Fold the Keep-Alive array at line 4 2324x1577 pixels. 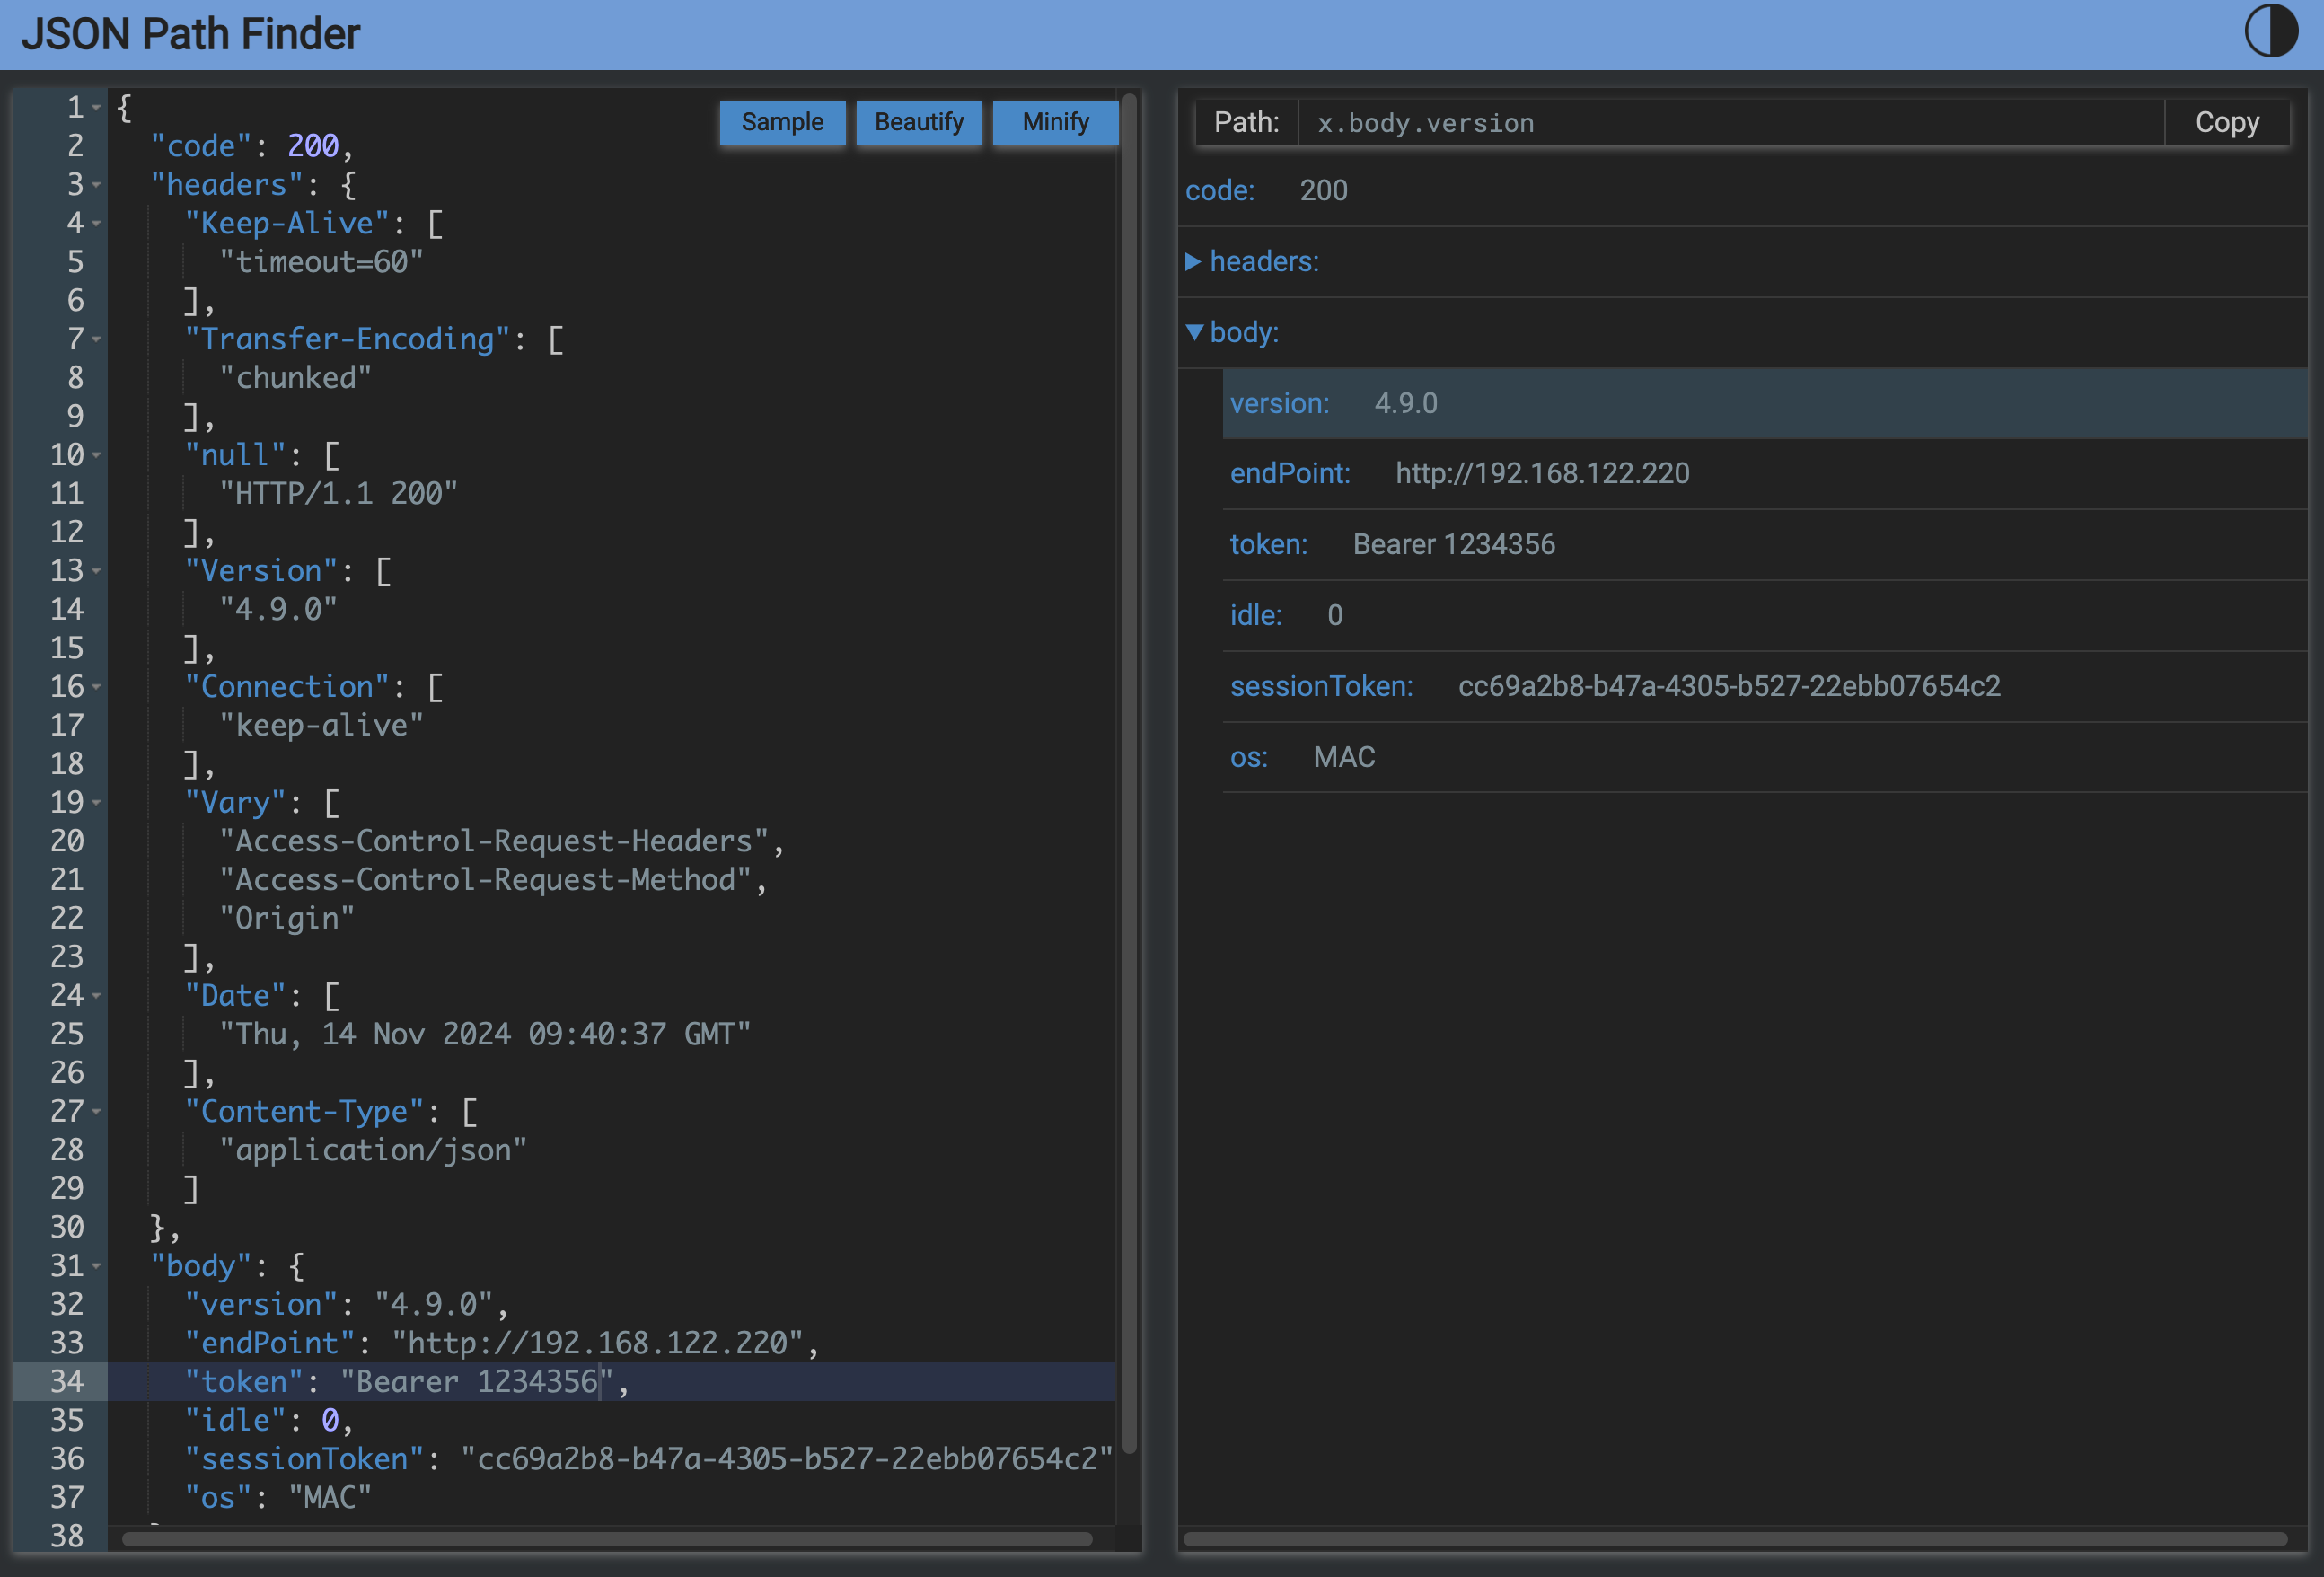tap(97, 223)
